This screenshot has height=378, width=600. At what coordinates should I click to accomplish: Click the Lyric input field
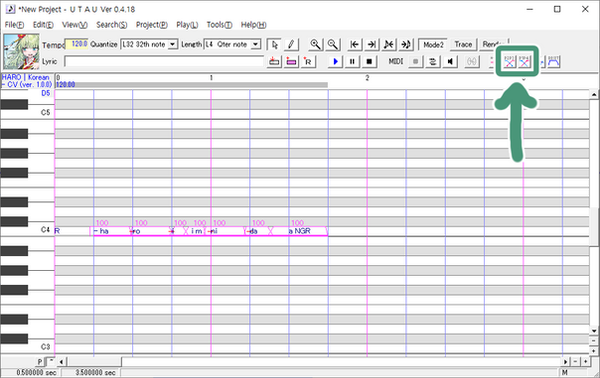(x=164, y=62)
